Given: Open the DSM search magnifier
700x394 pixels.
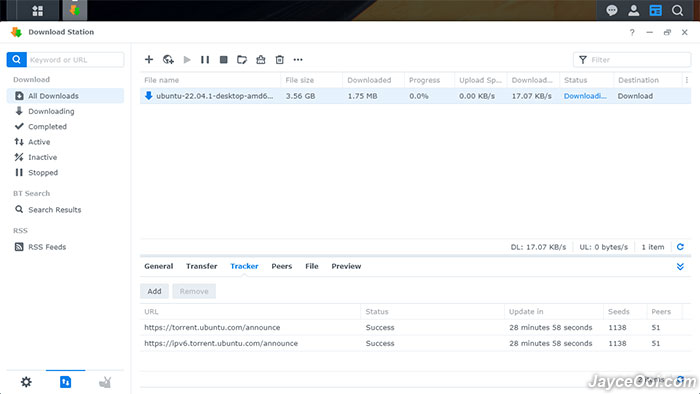Looking at the screenshot, I should [x=677, y=10].
